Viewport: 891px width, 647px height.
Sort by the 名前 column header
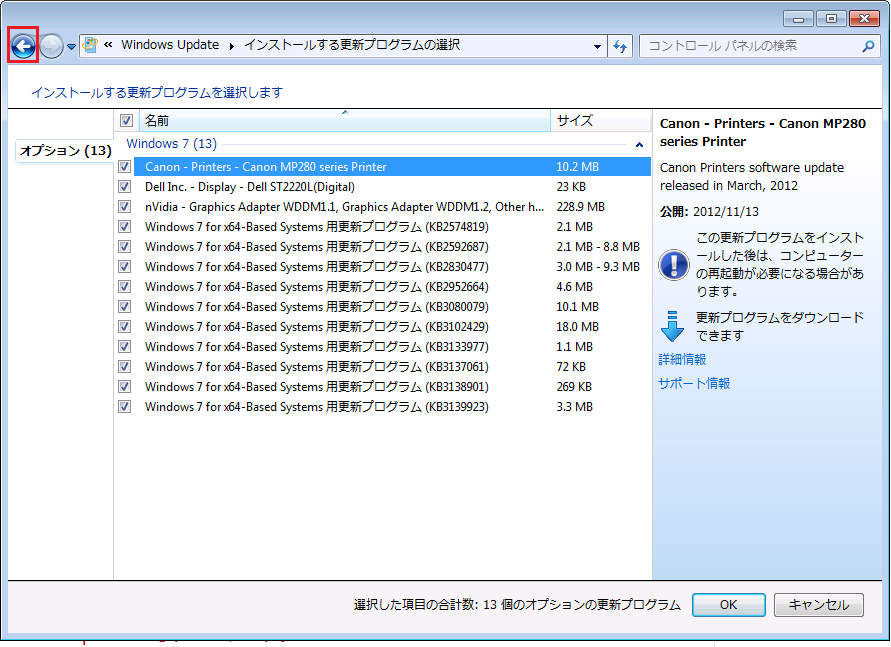(x=344, y=120)
